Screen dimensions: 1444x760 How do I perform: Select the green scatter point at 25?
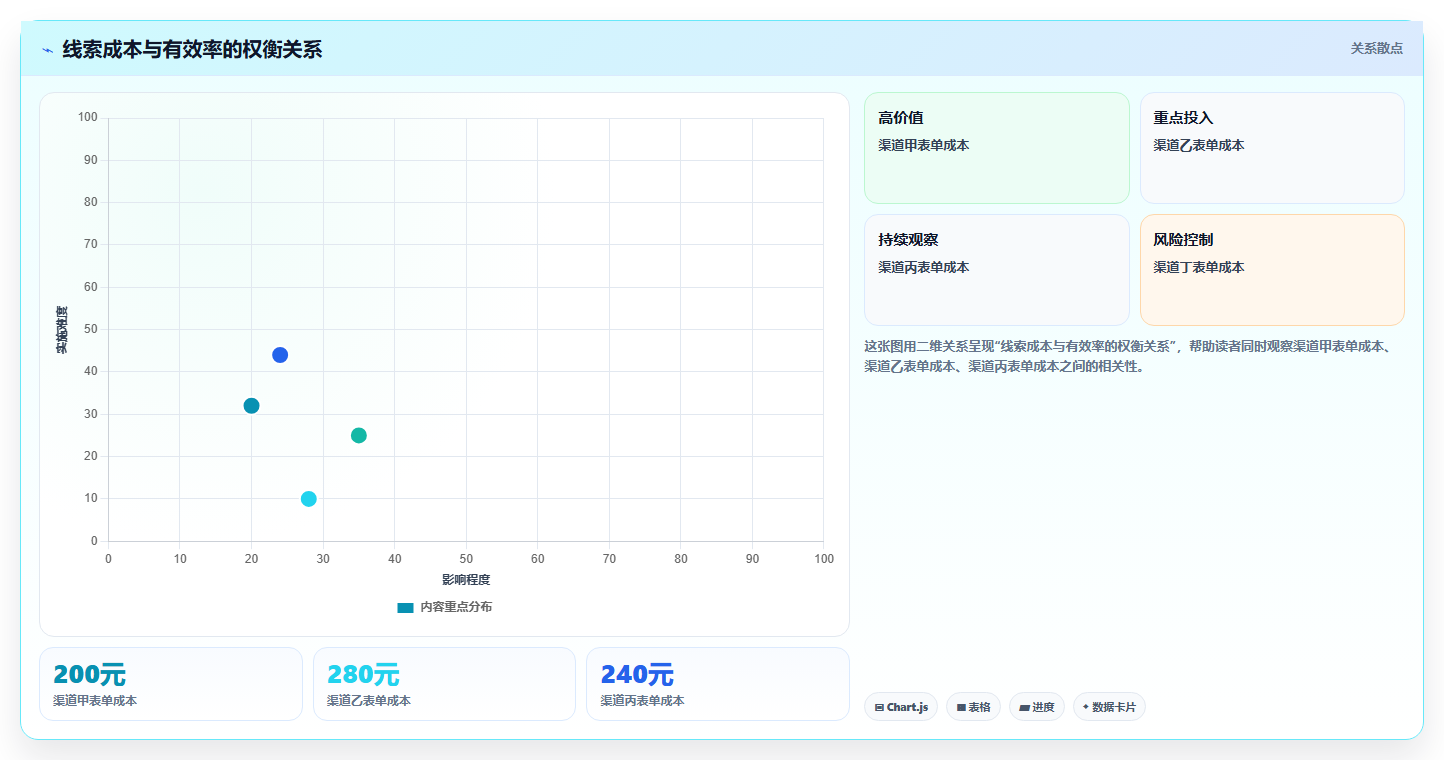359,435
